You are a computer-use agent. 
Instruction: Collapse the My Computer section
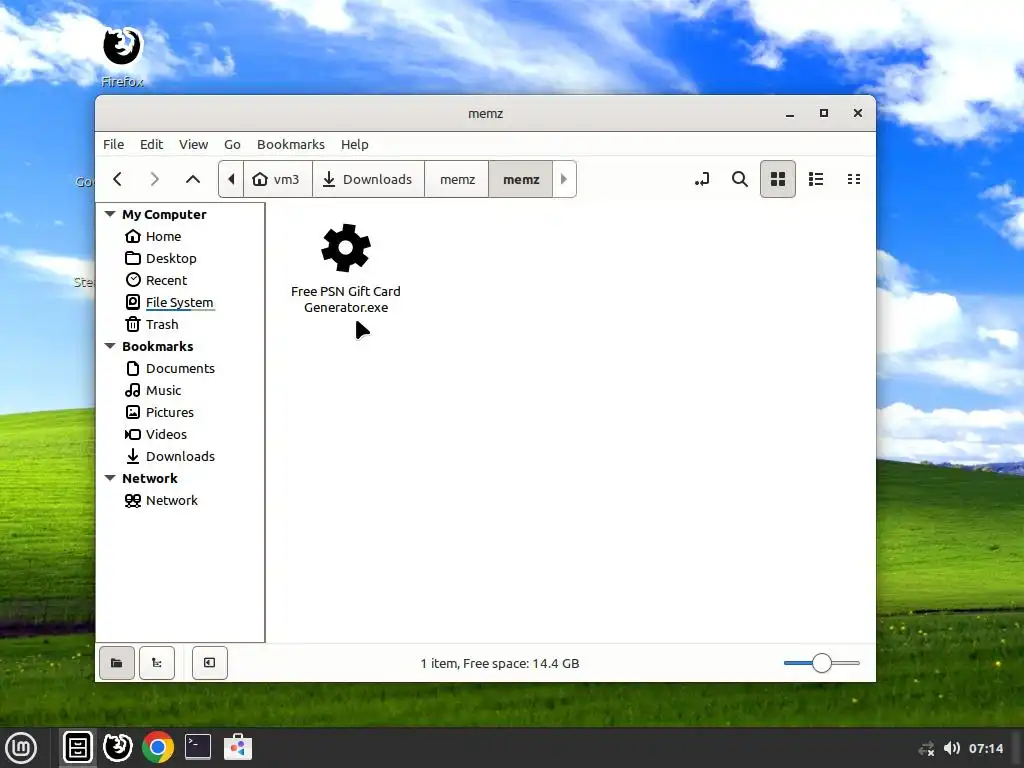(x=110, y=214)
